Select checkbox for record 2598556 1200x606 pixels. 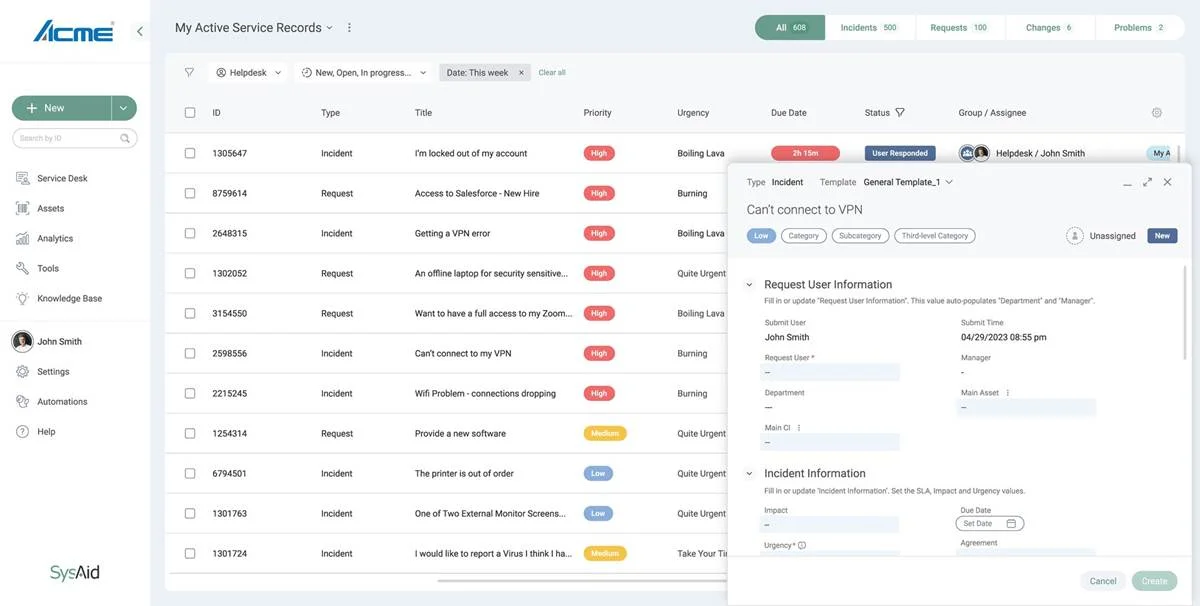(x=190, y=353)
